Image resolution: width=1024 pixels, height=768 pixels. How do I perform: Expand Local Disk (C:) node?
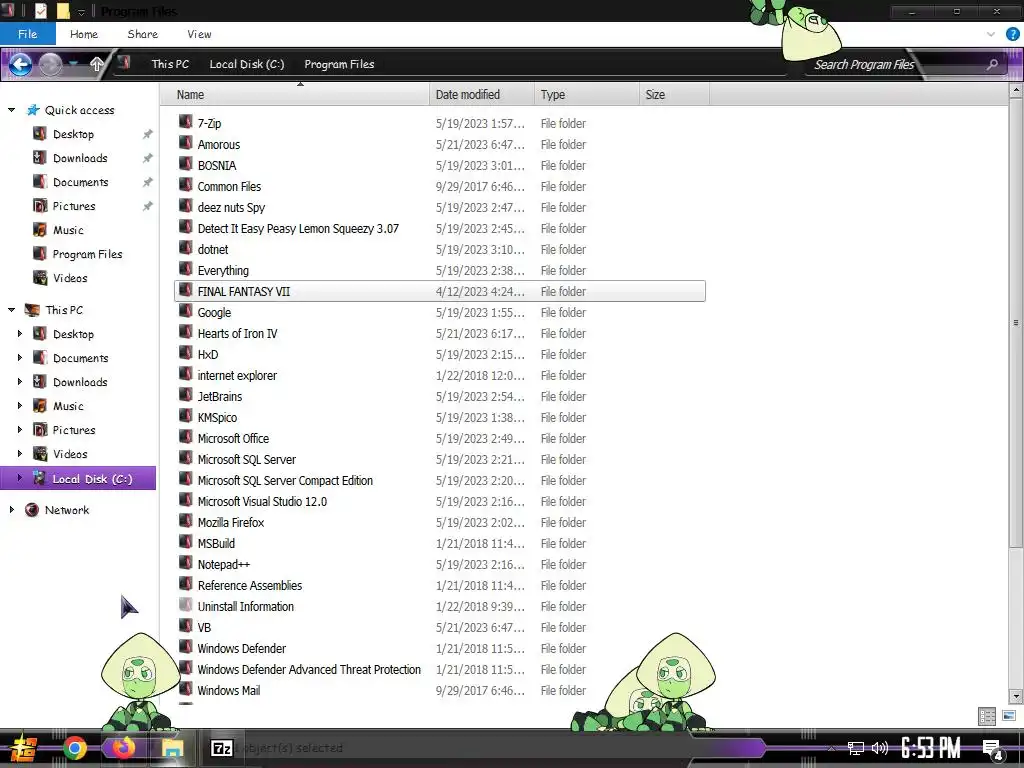20,478
